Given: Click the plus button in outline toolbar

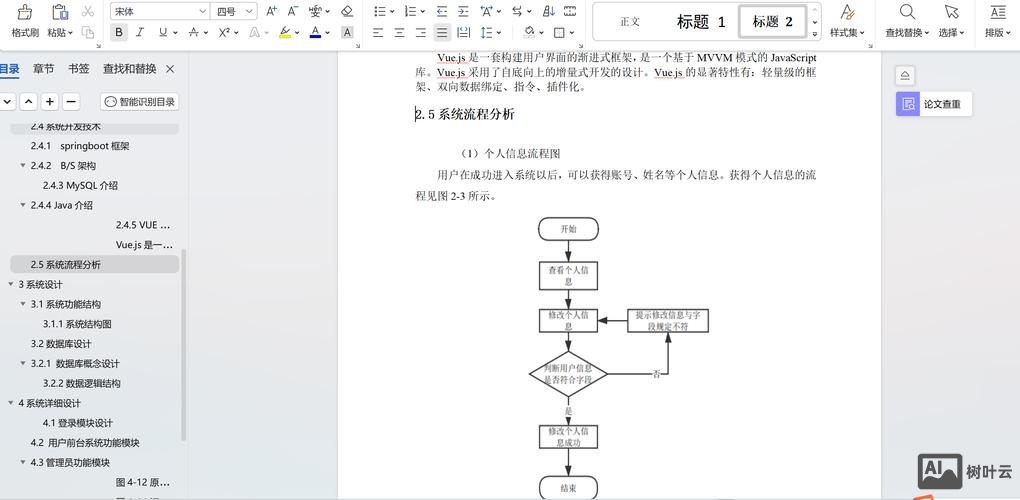Looking at the screenshot, I should pos(50,101).
